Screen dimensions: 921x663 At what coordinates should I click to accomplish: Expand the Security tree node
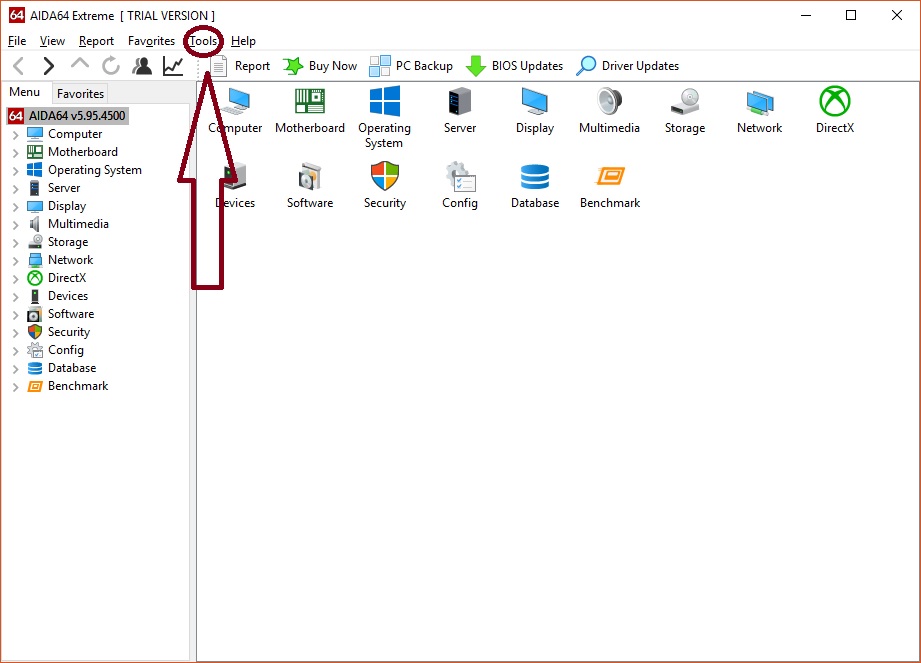coord(16,333)
